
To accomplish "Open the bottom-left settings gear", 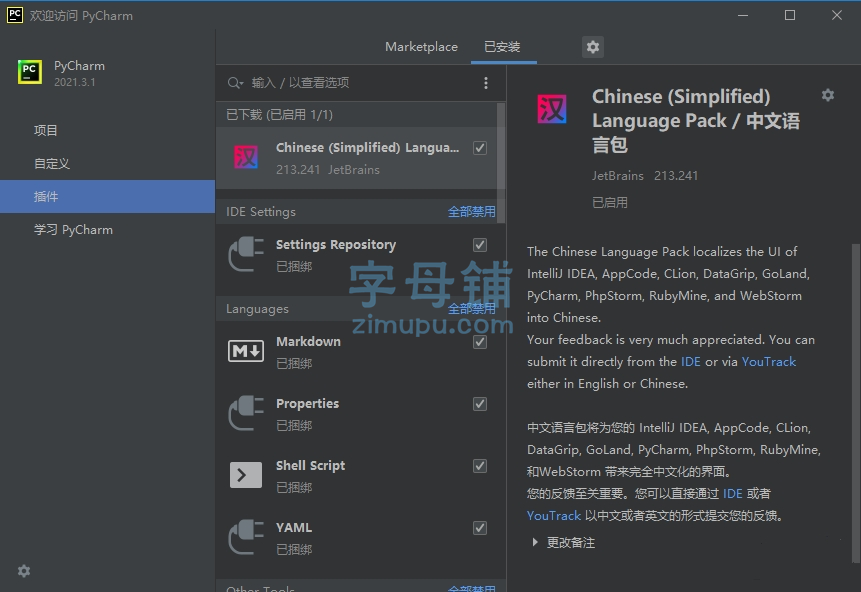I will pos(24,571).
